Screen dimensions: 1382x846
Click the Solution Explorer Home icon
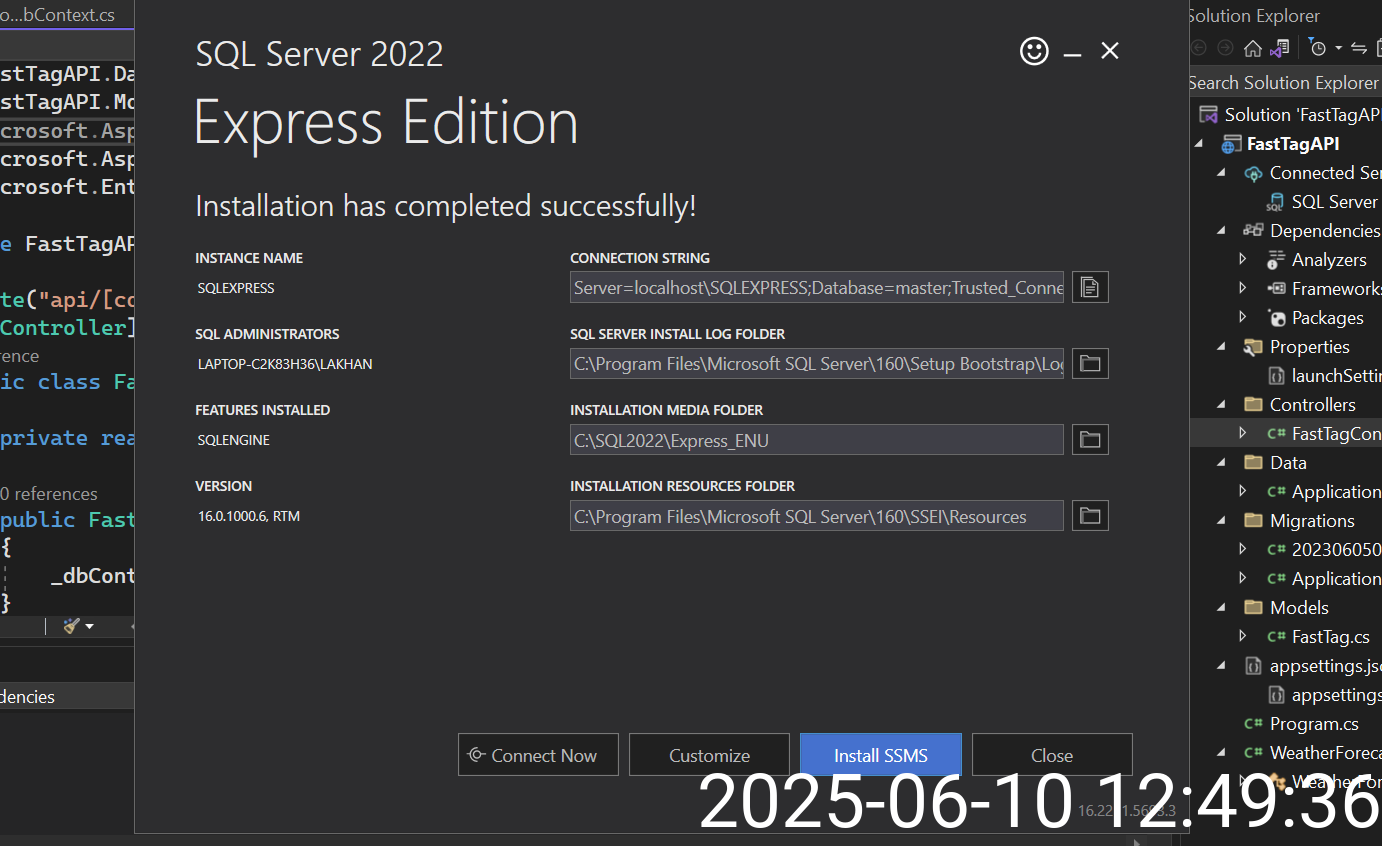click(1252, 48)
